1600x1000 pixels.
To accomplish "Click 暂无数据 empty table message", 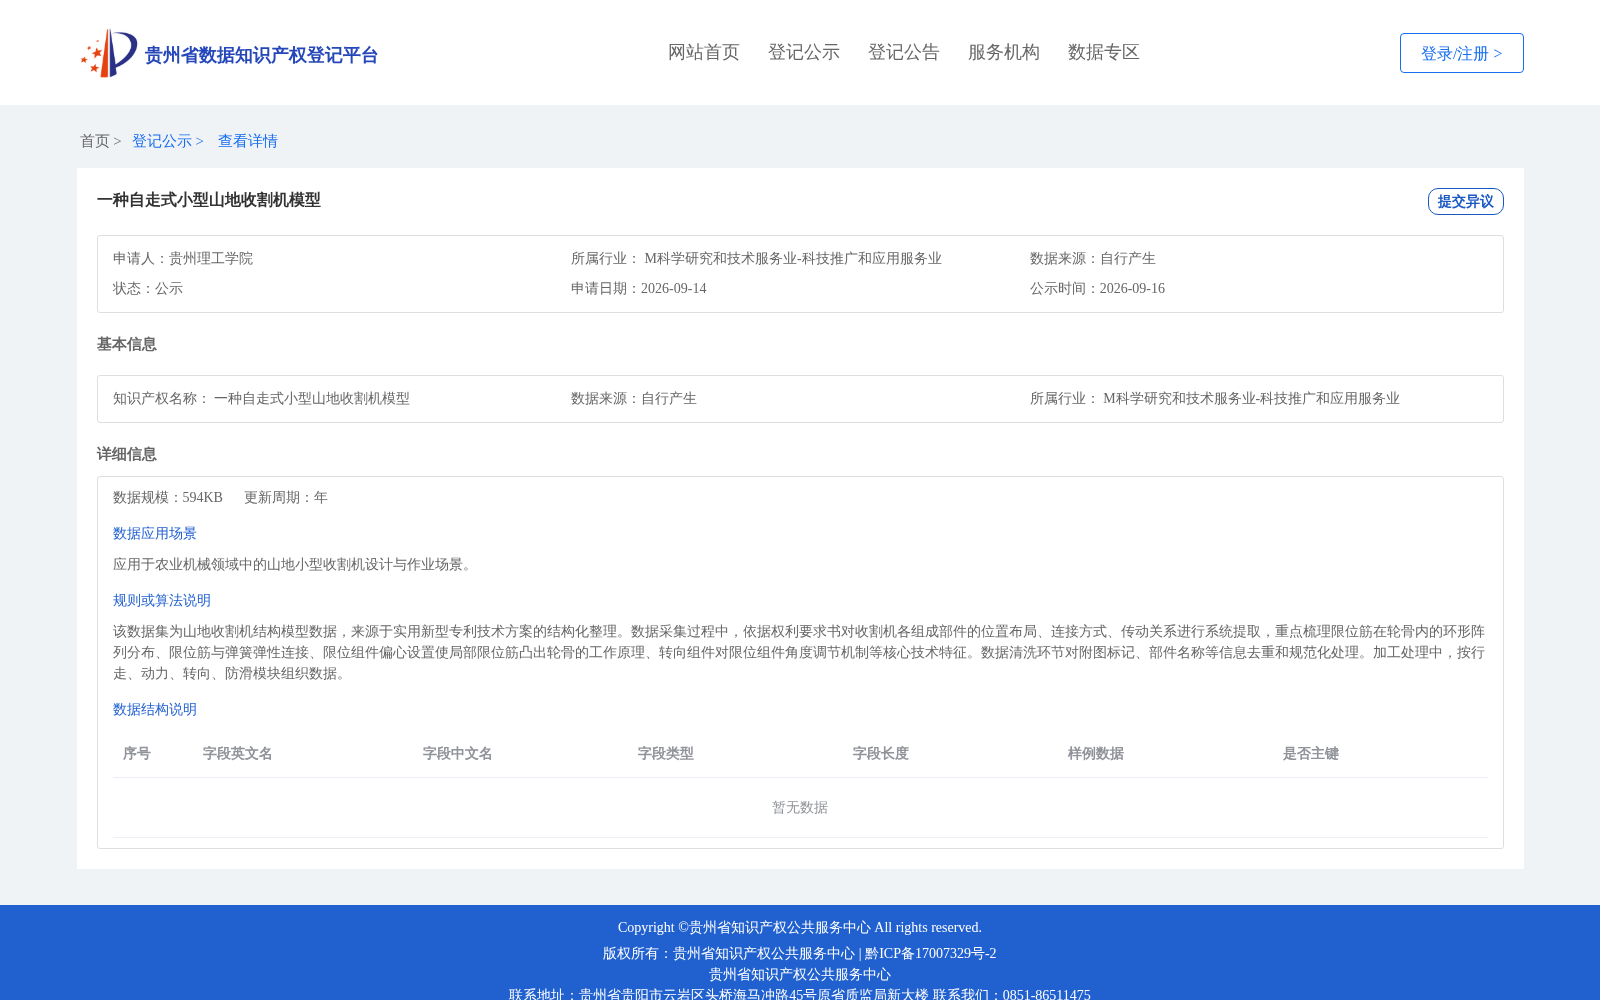I will 800,807.
